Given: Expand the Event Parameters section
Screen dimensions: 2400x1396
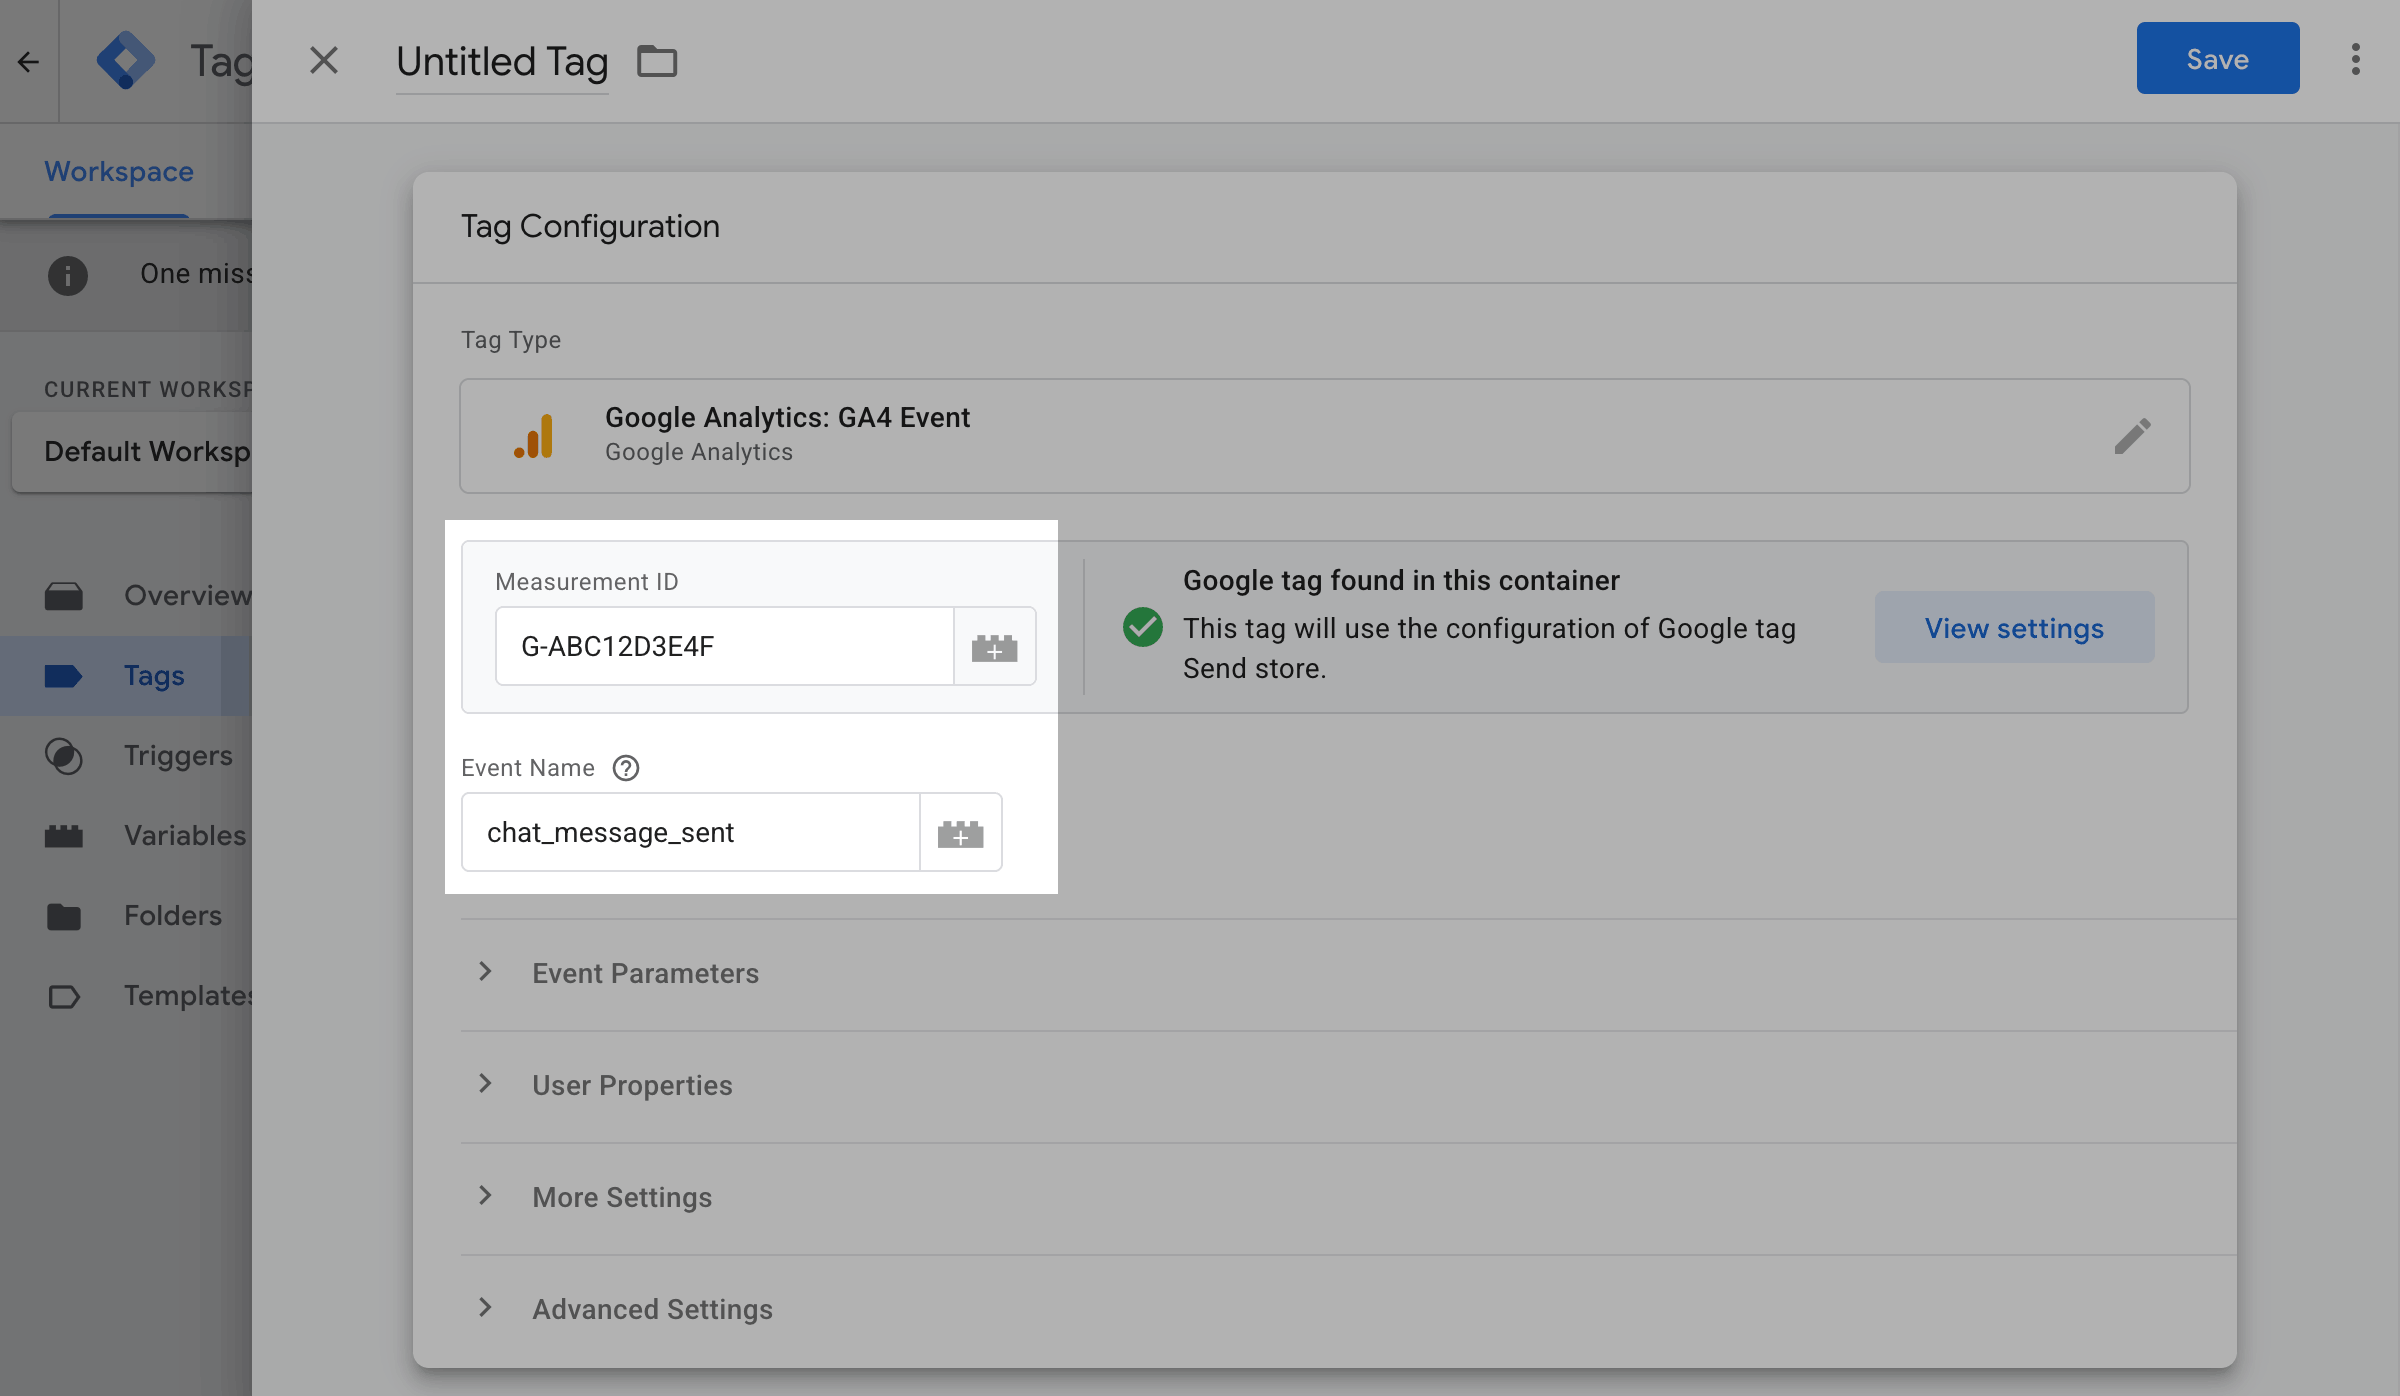Looking at the screenshot, I should click(644, 973).
